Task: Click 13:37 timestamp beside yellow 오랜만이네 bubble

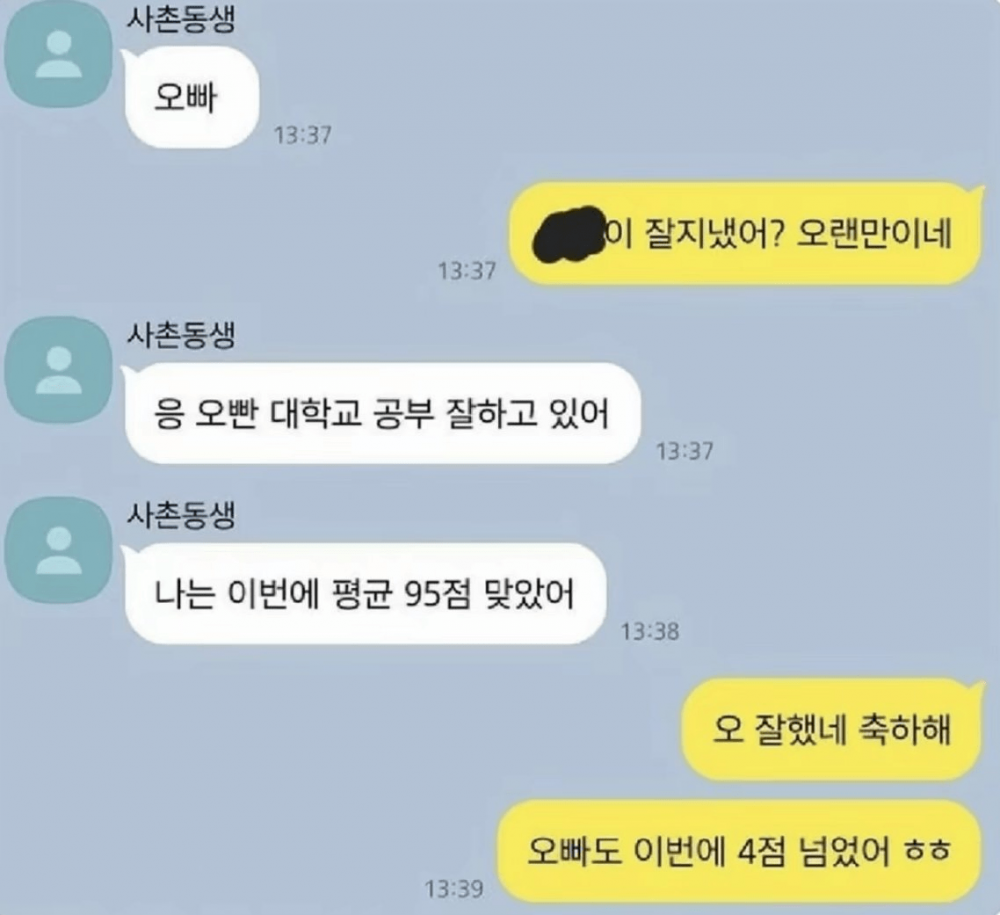Action: [x=466, y=271]
